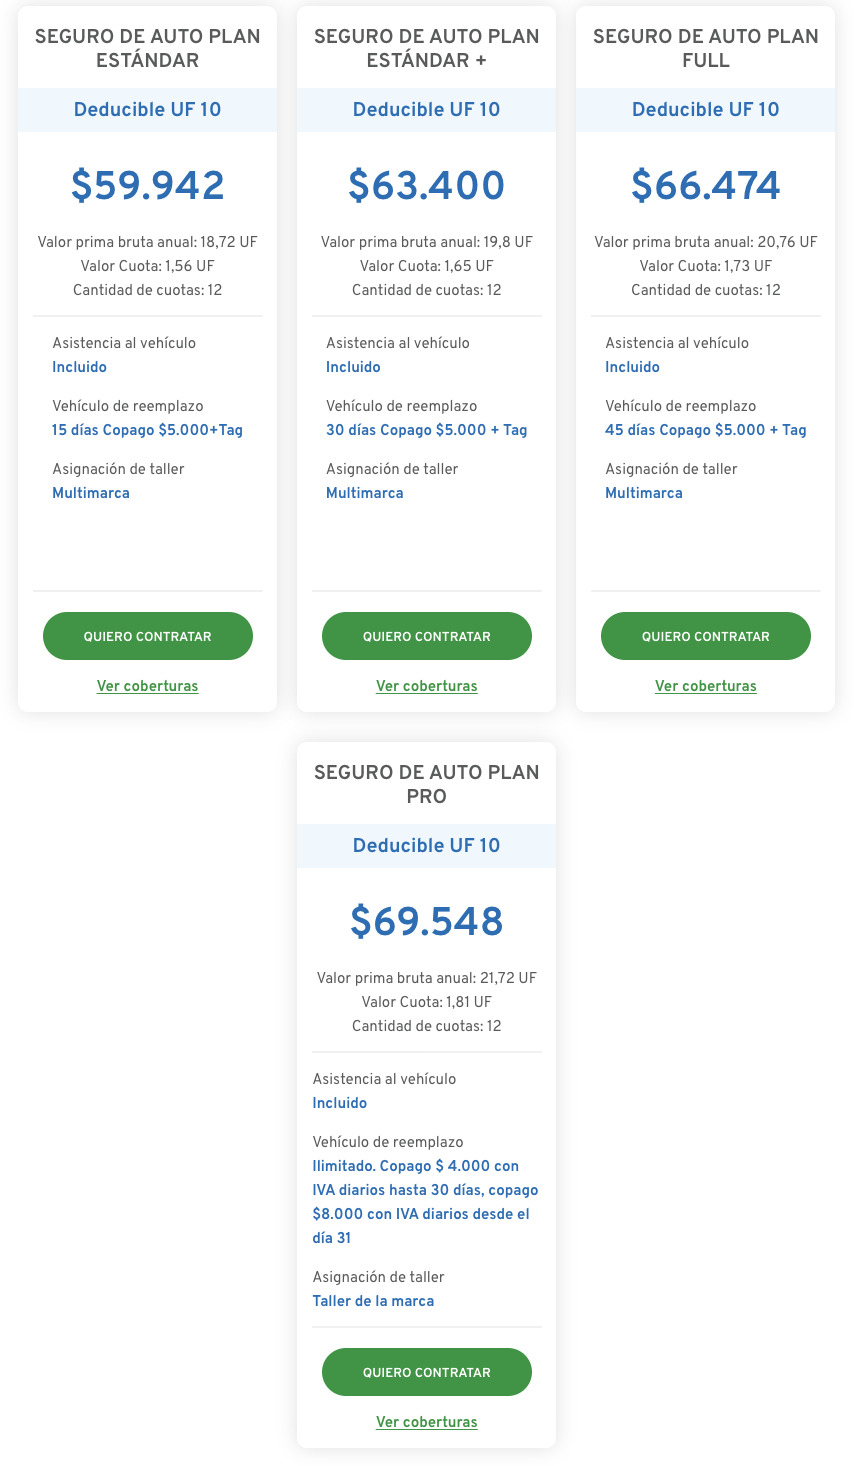Click the Seguro de Auto Plan Estándar title
This screenshot has height=1466, width=854.
147,48
